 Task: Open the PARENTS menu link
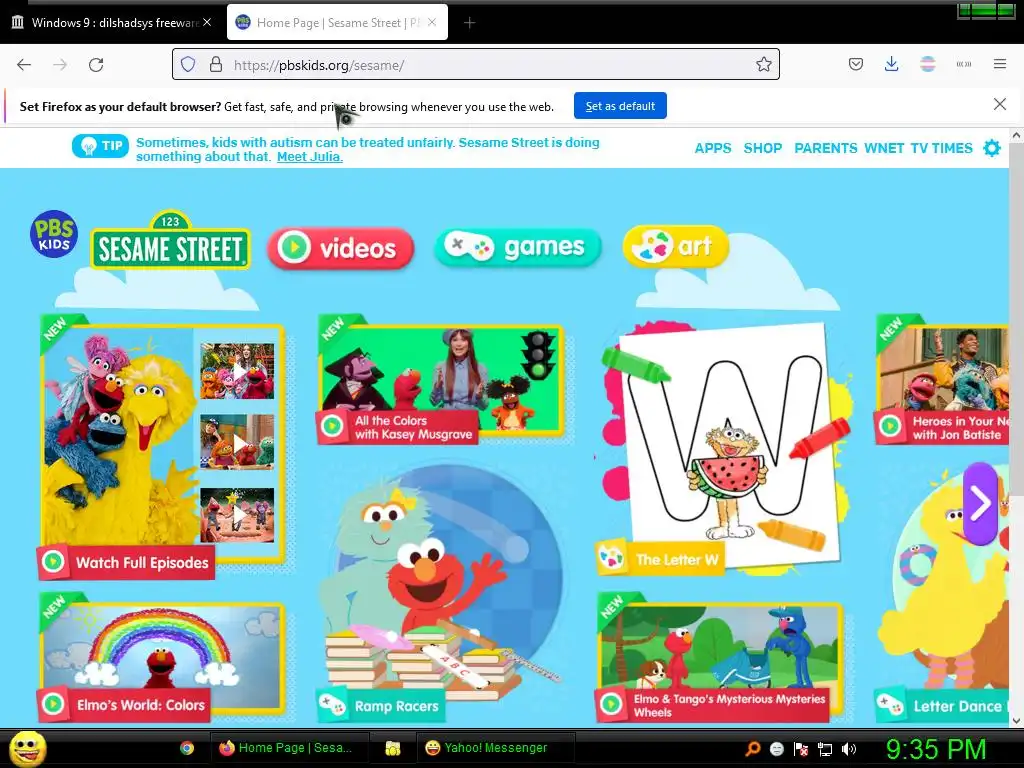(825, 148)
